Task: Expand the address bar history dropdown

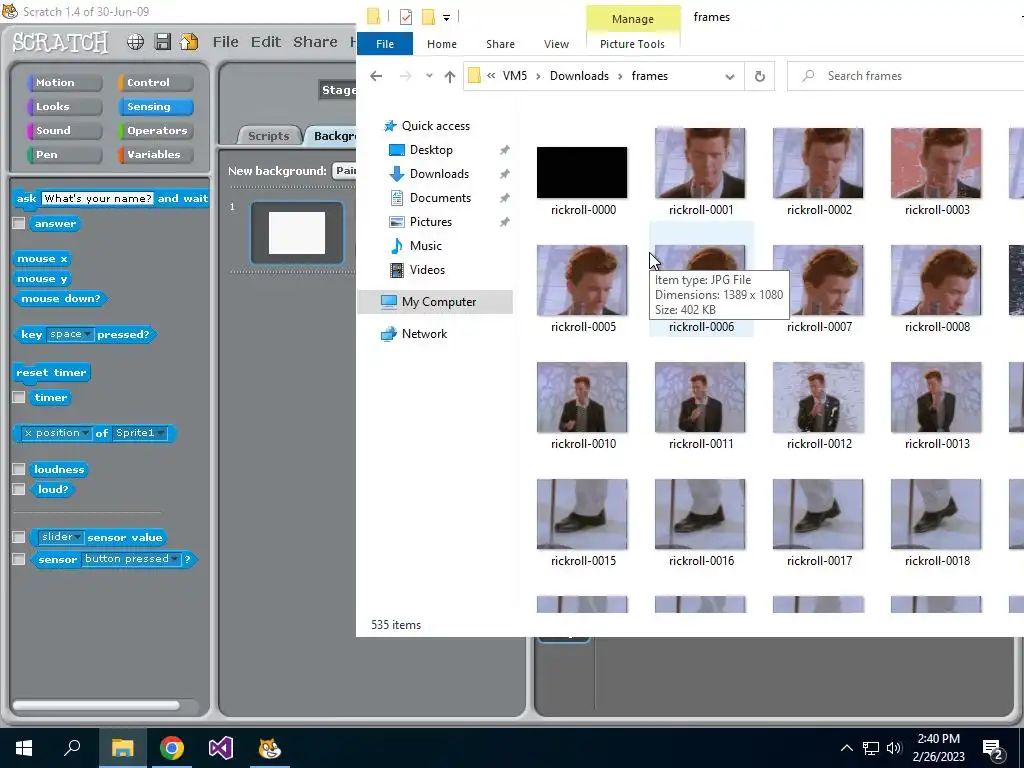Action: [x=729, y=76]
